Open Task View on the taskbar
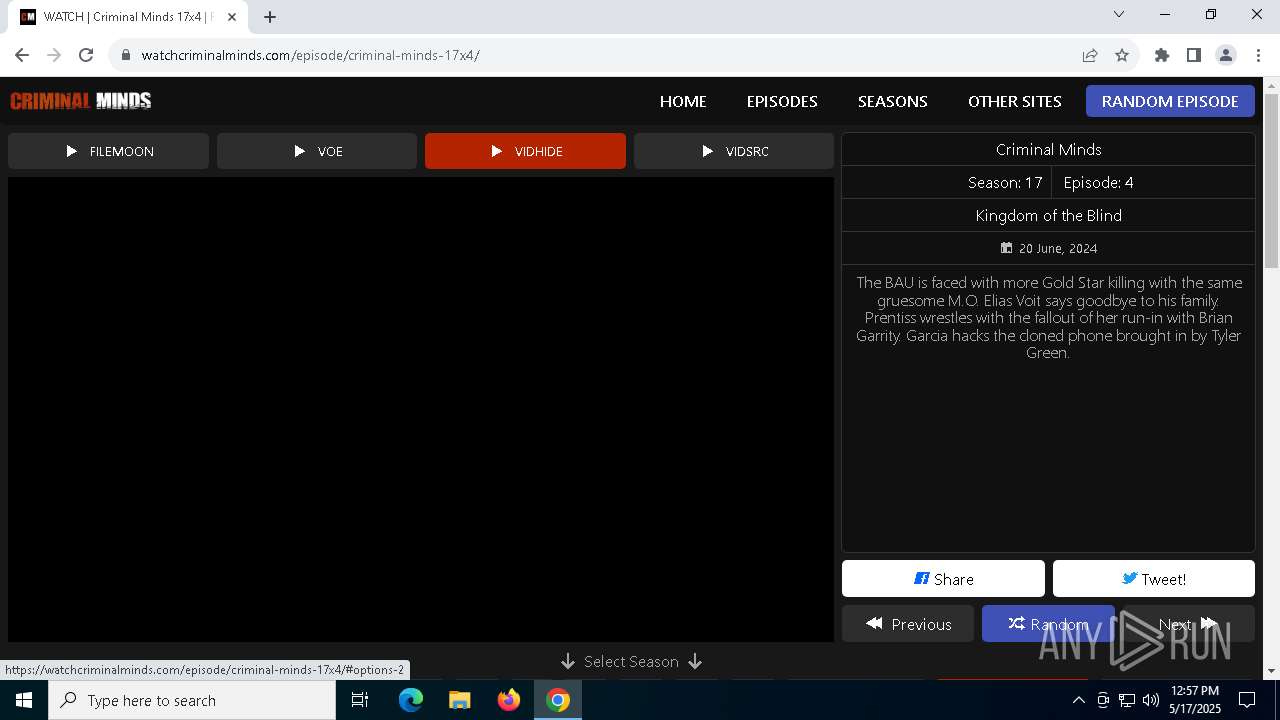 [360, 700]
